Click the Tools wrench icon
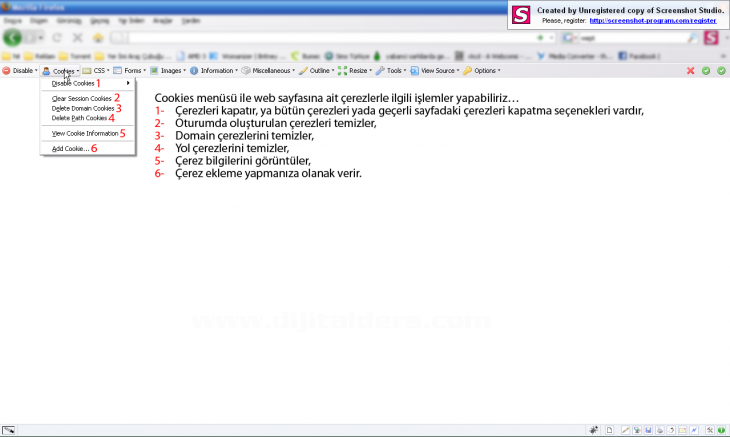This screenshot has height=437, width=730. tap(381, 71)
